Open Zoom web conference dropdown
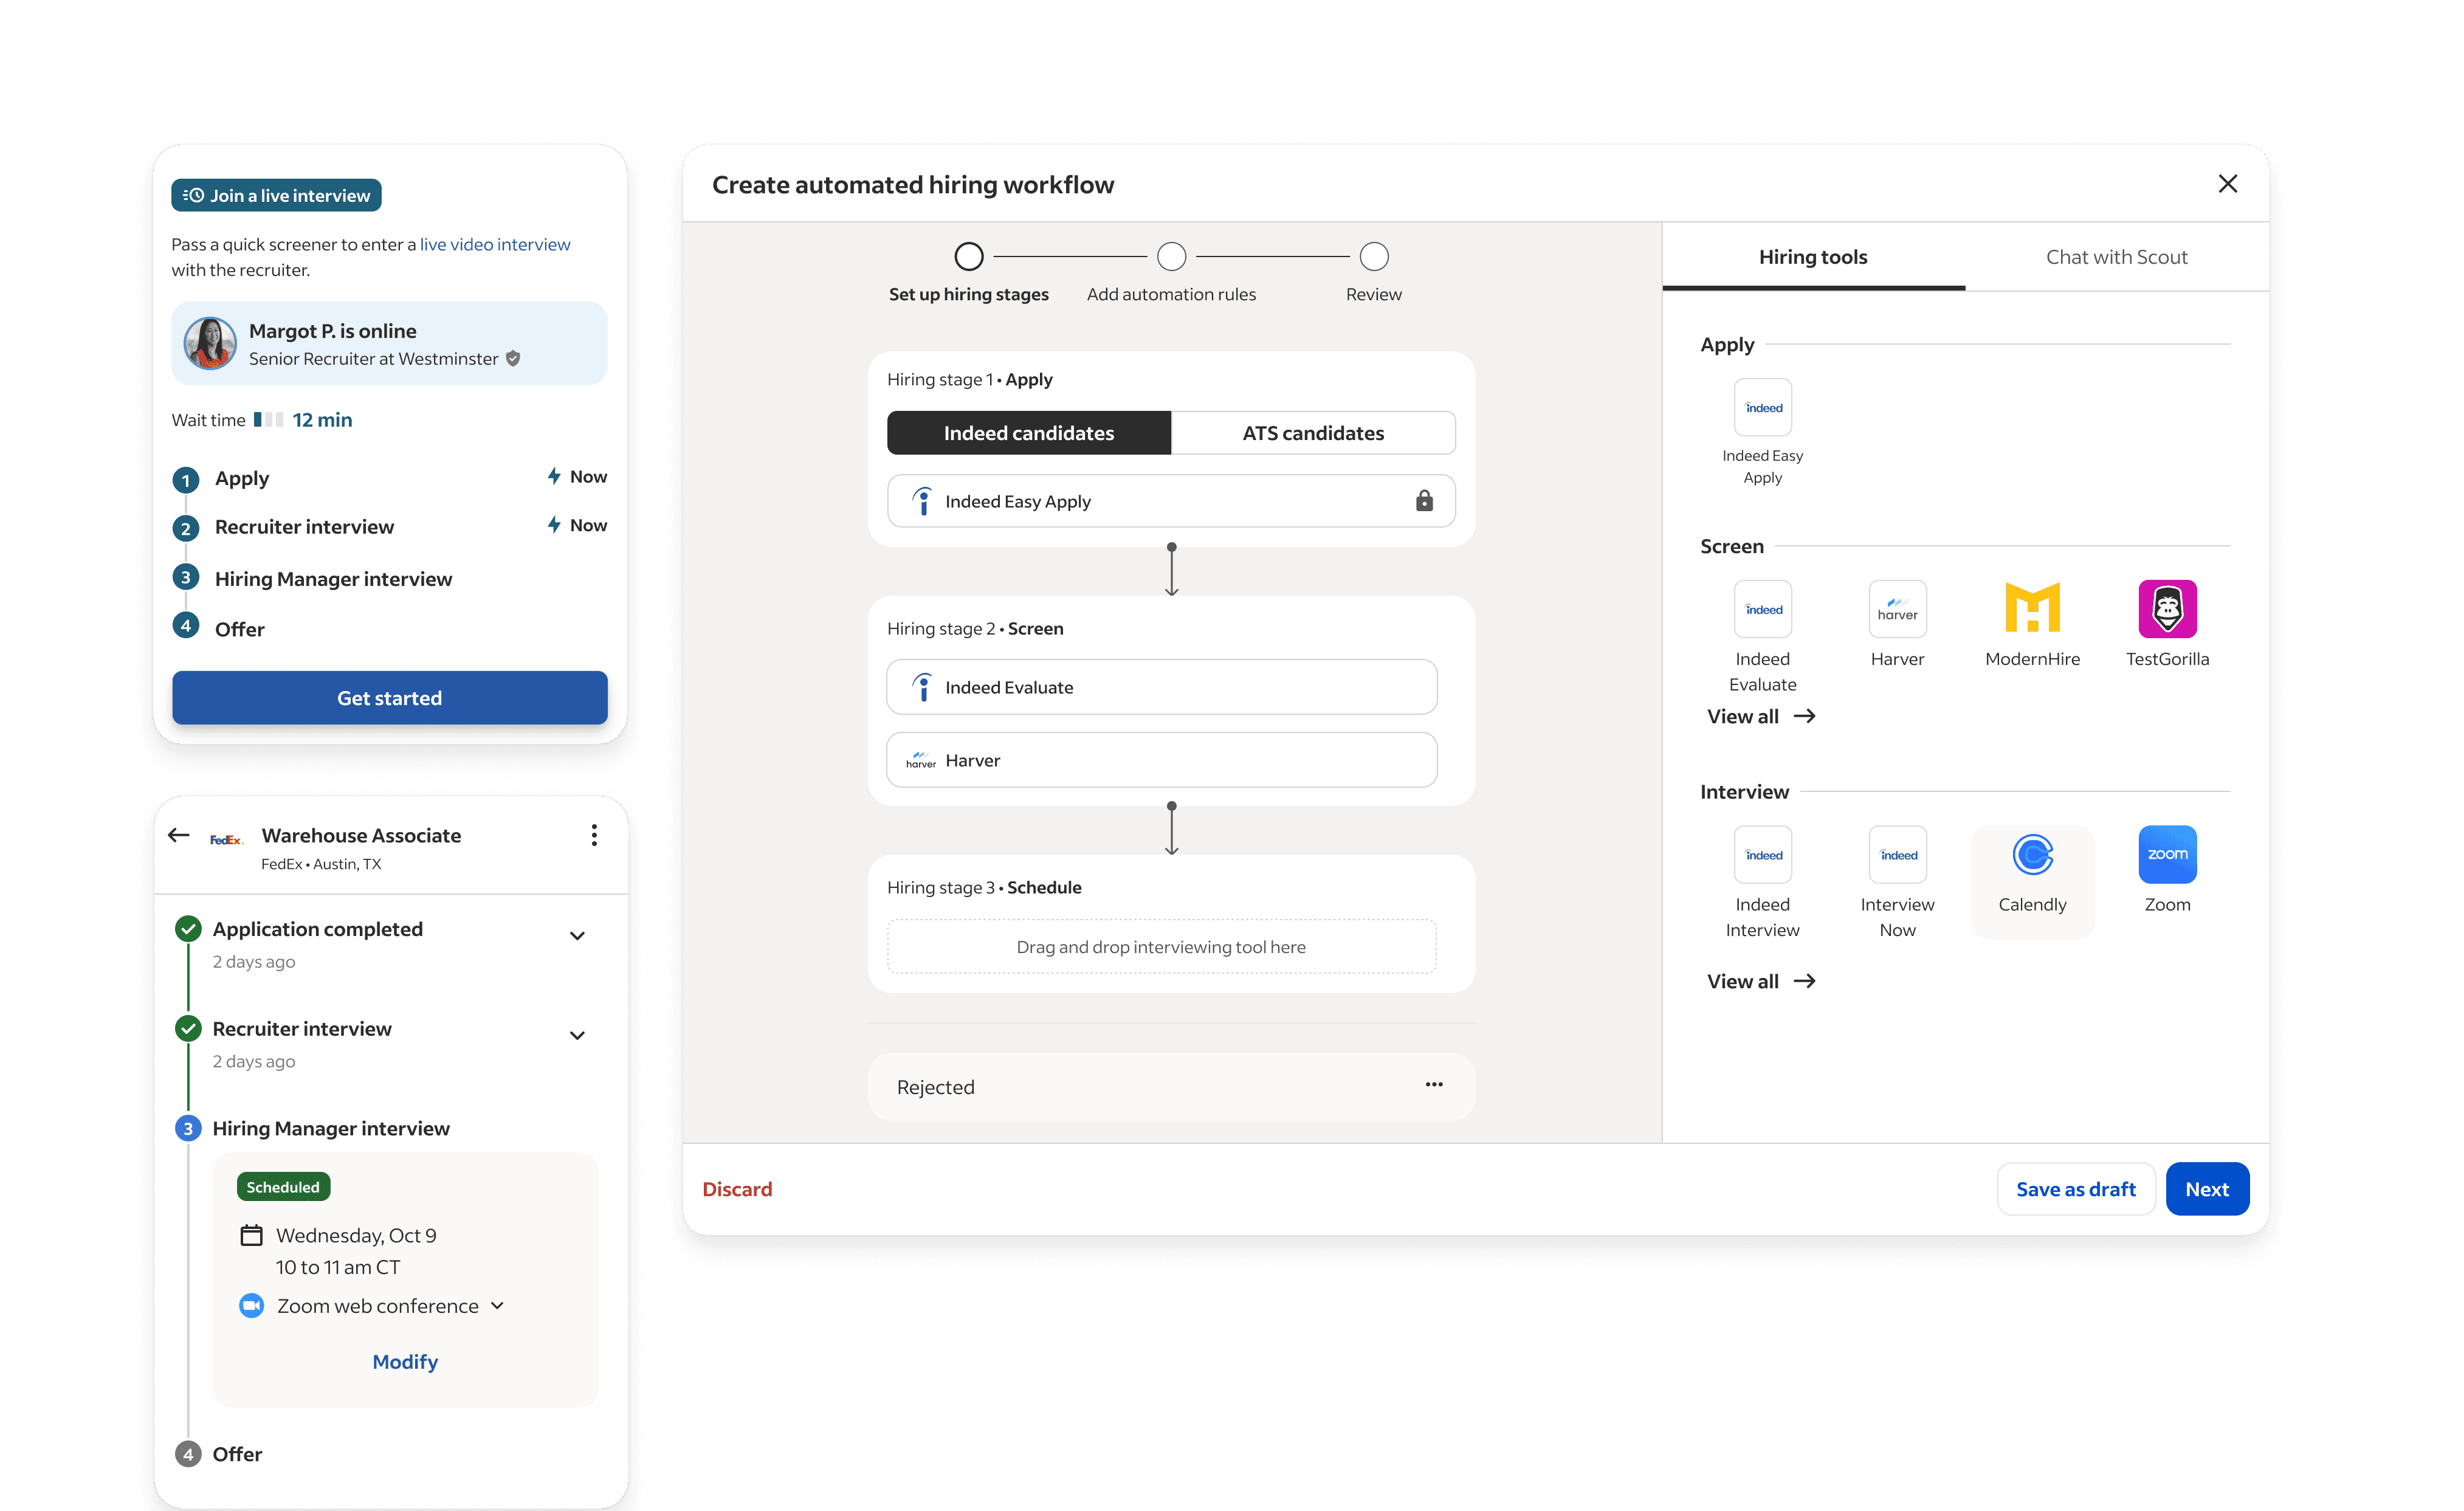The width and height of the screenshot is (2464, 1511). [498, 1306]
